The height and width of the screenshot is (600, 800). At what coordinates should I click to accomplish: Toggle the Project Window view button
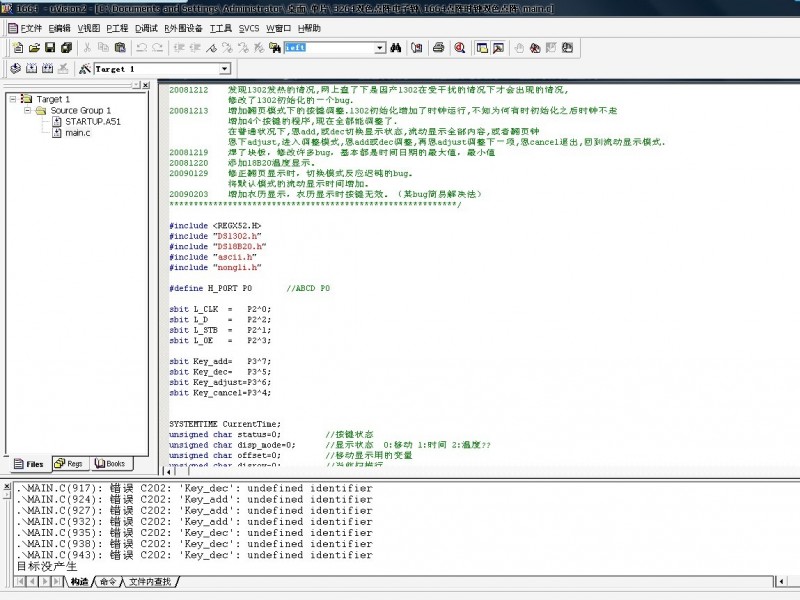[482, 47]
